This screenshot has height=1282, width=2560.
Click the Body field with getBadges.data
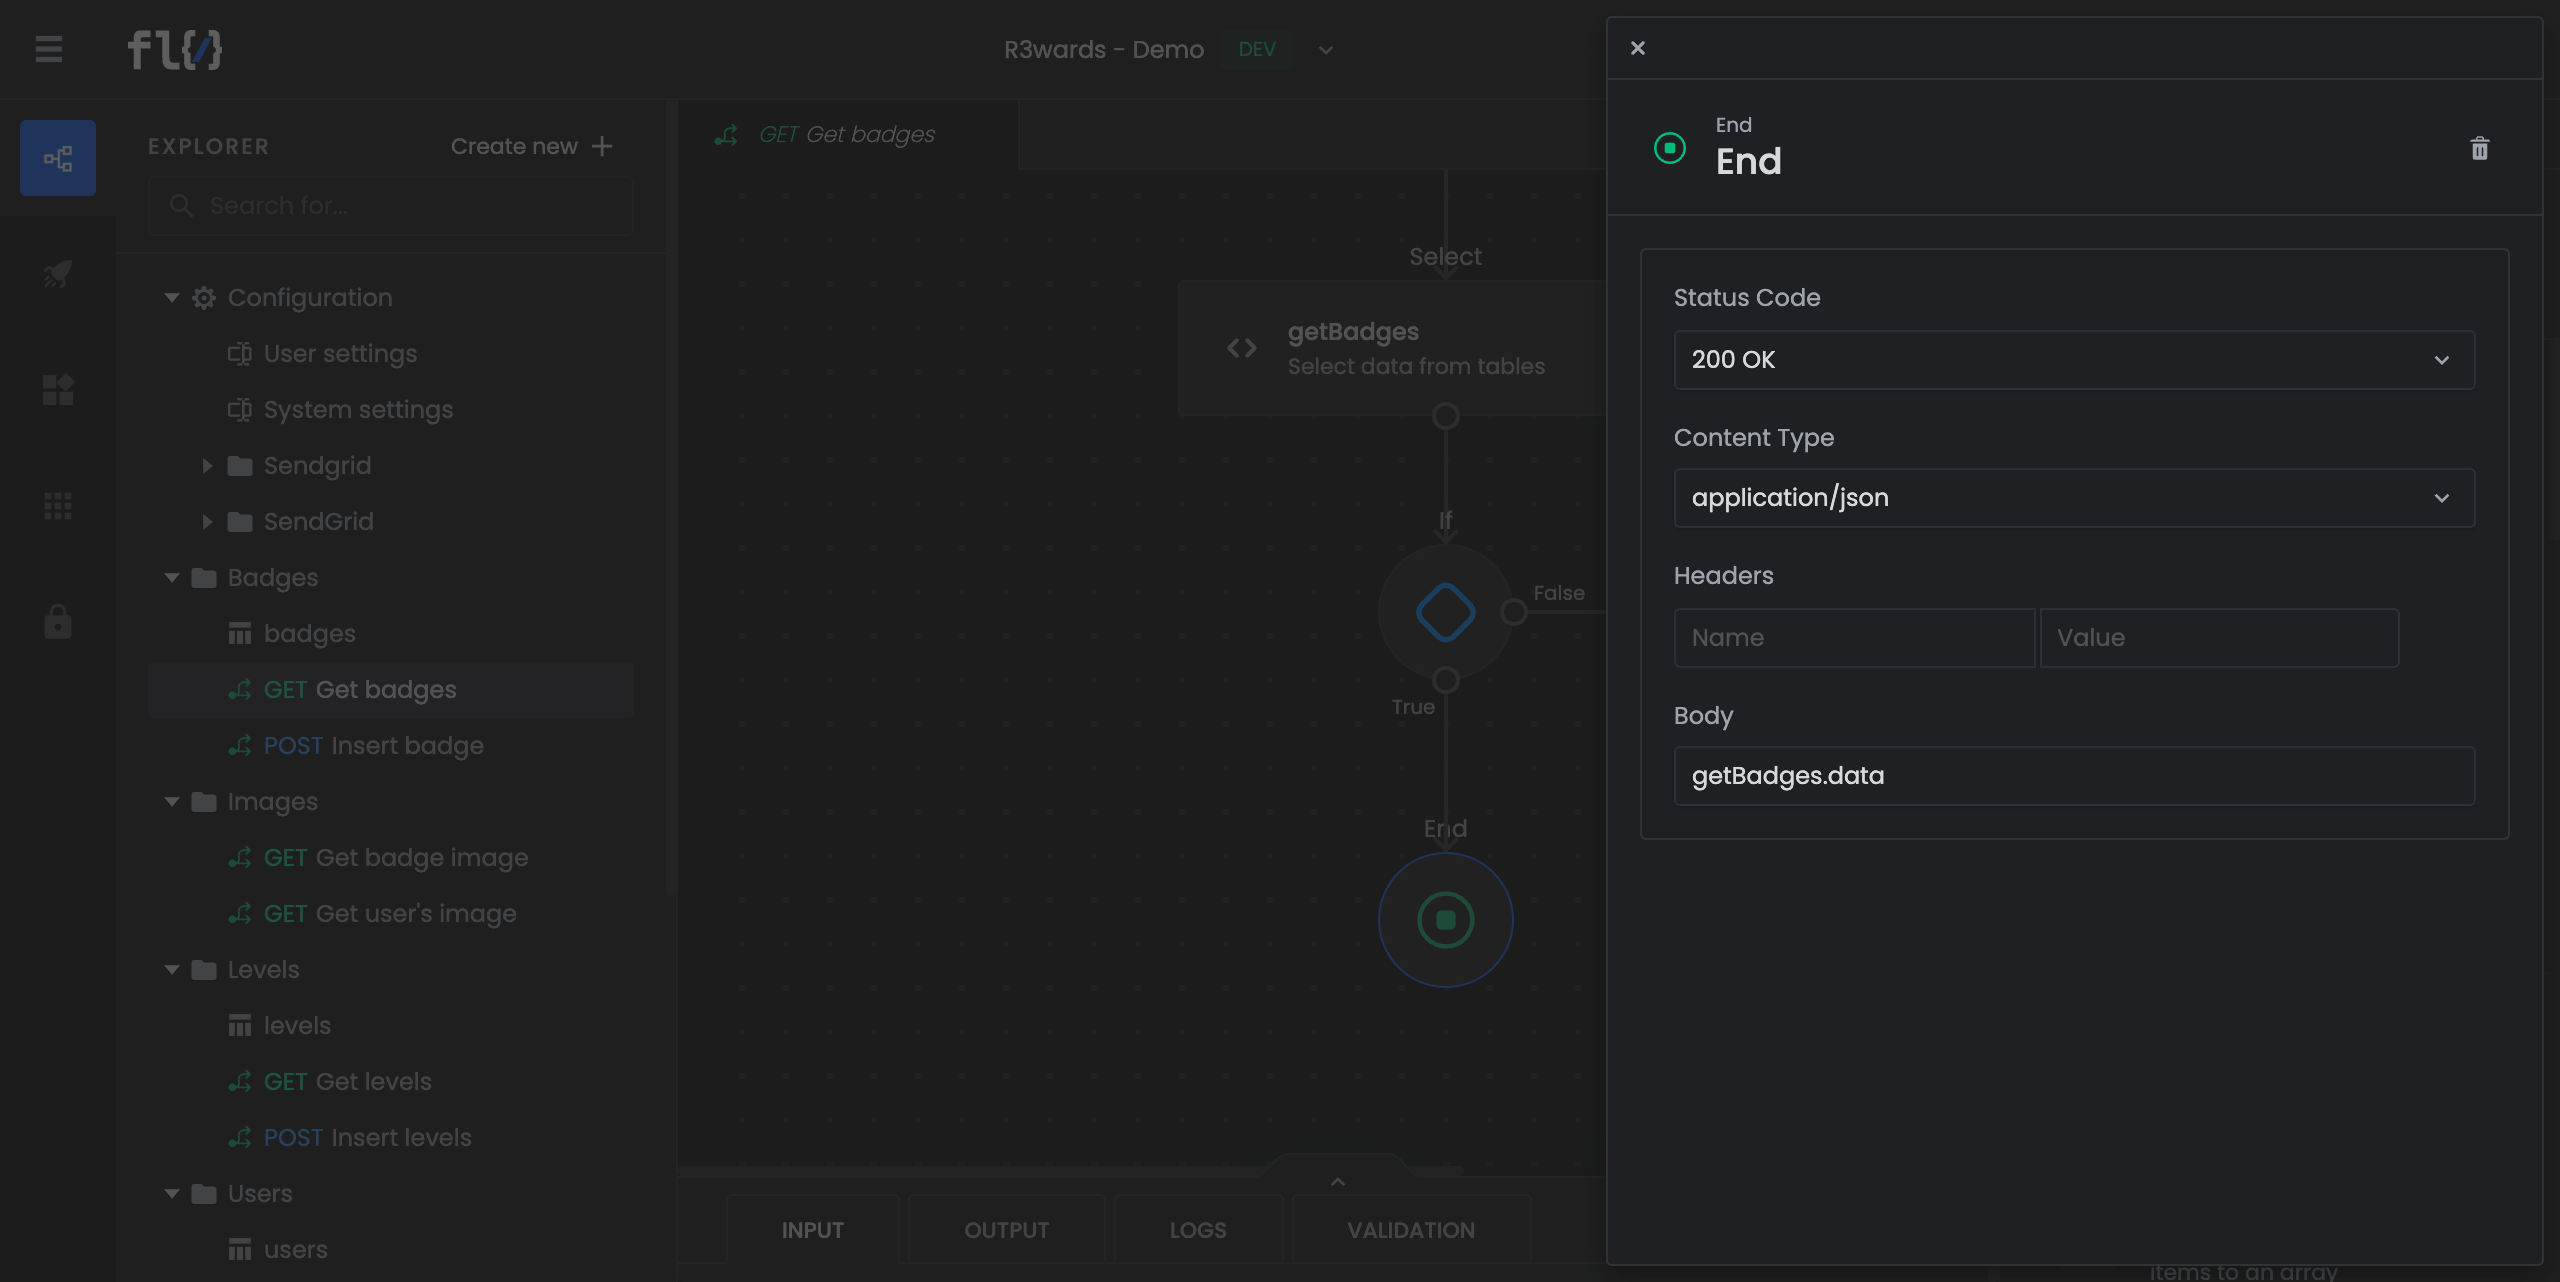[2074, 776]
